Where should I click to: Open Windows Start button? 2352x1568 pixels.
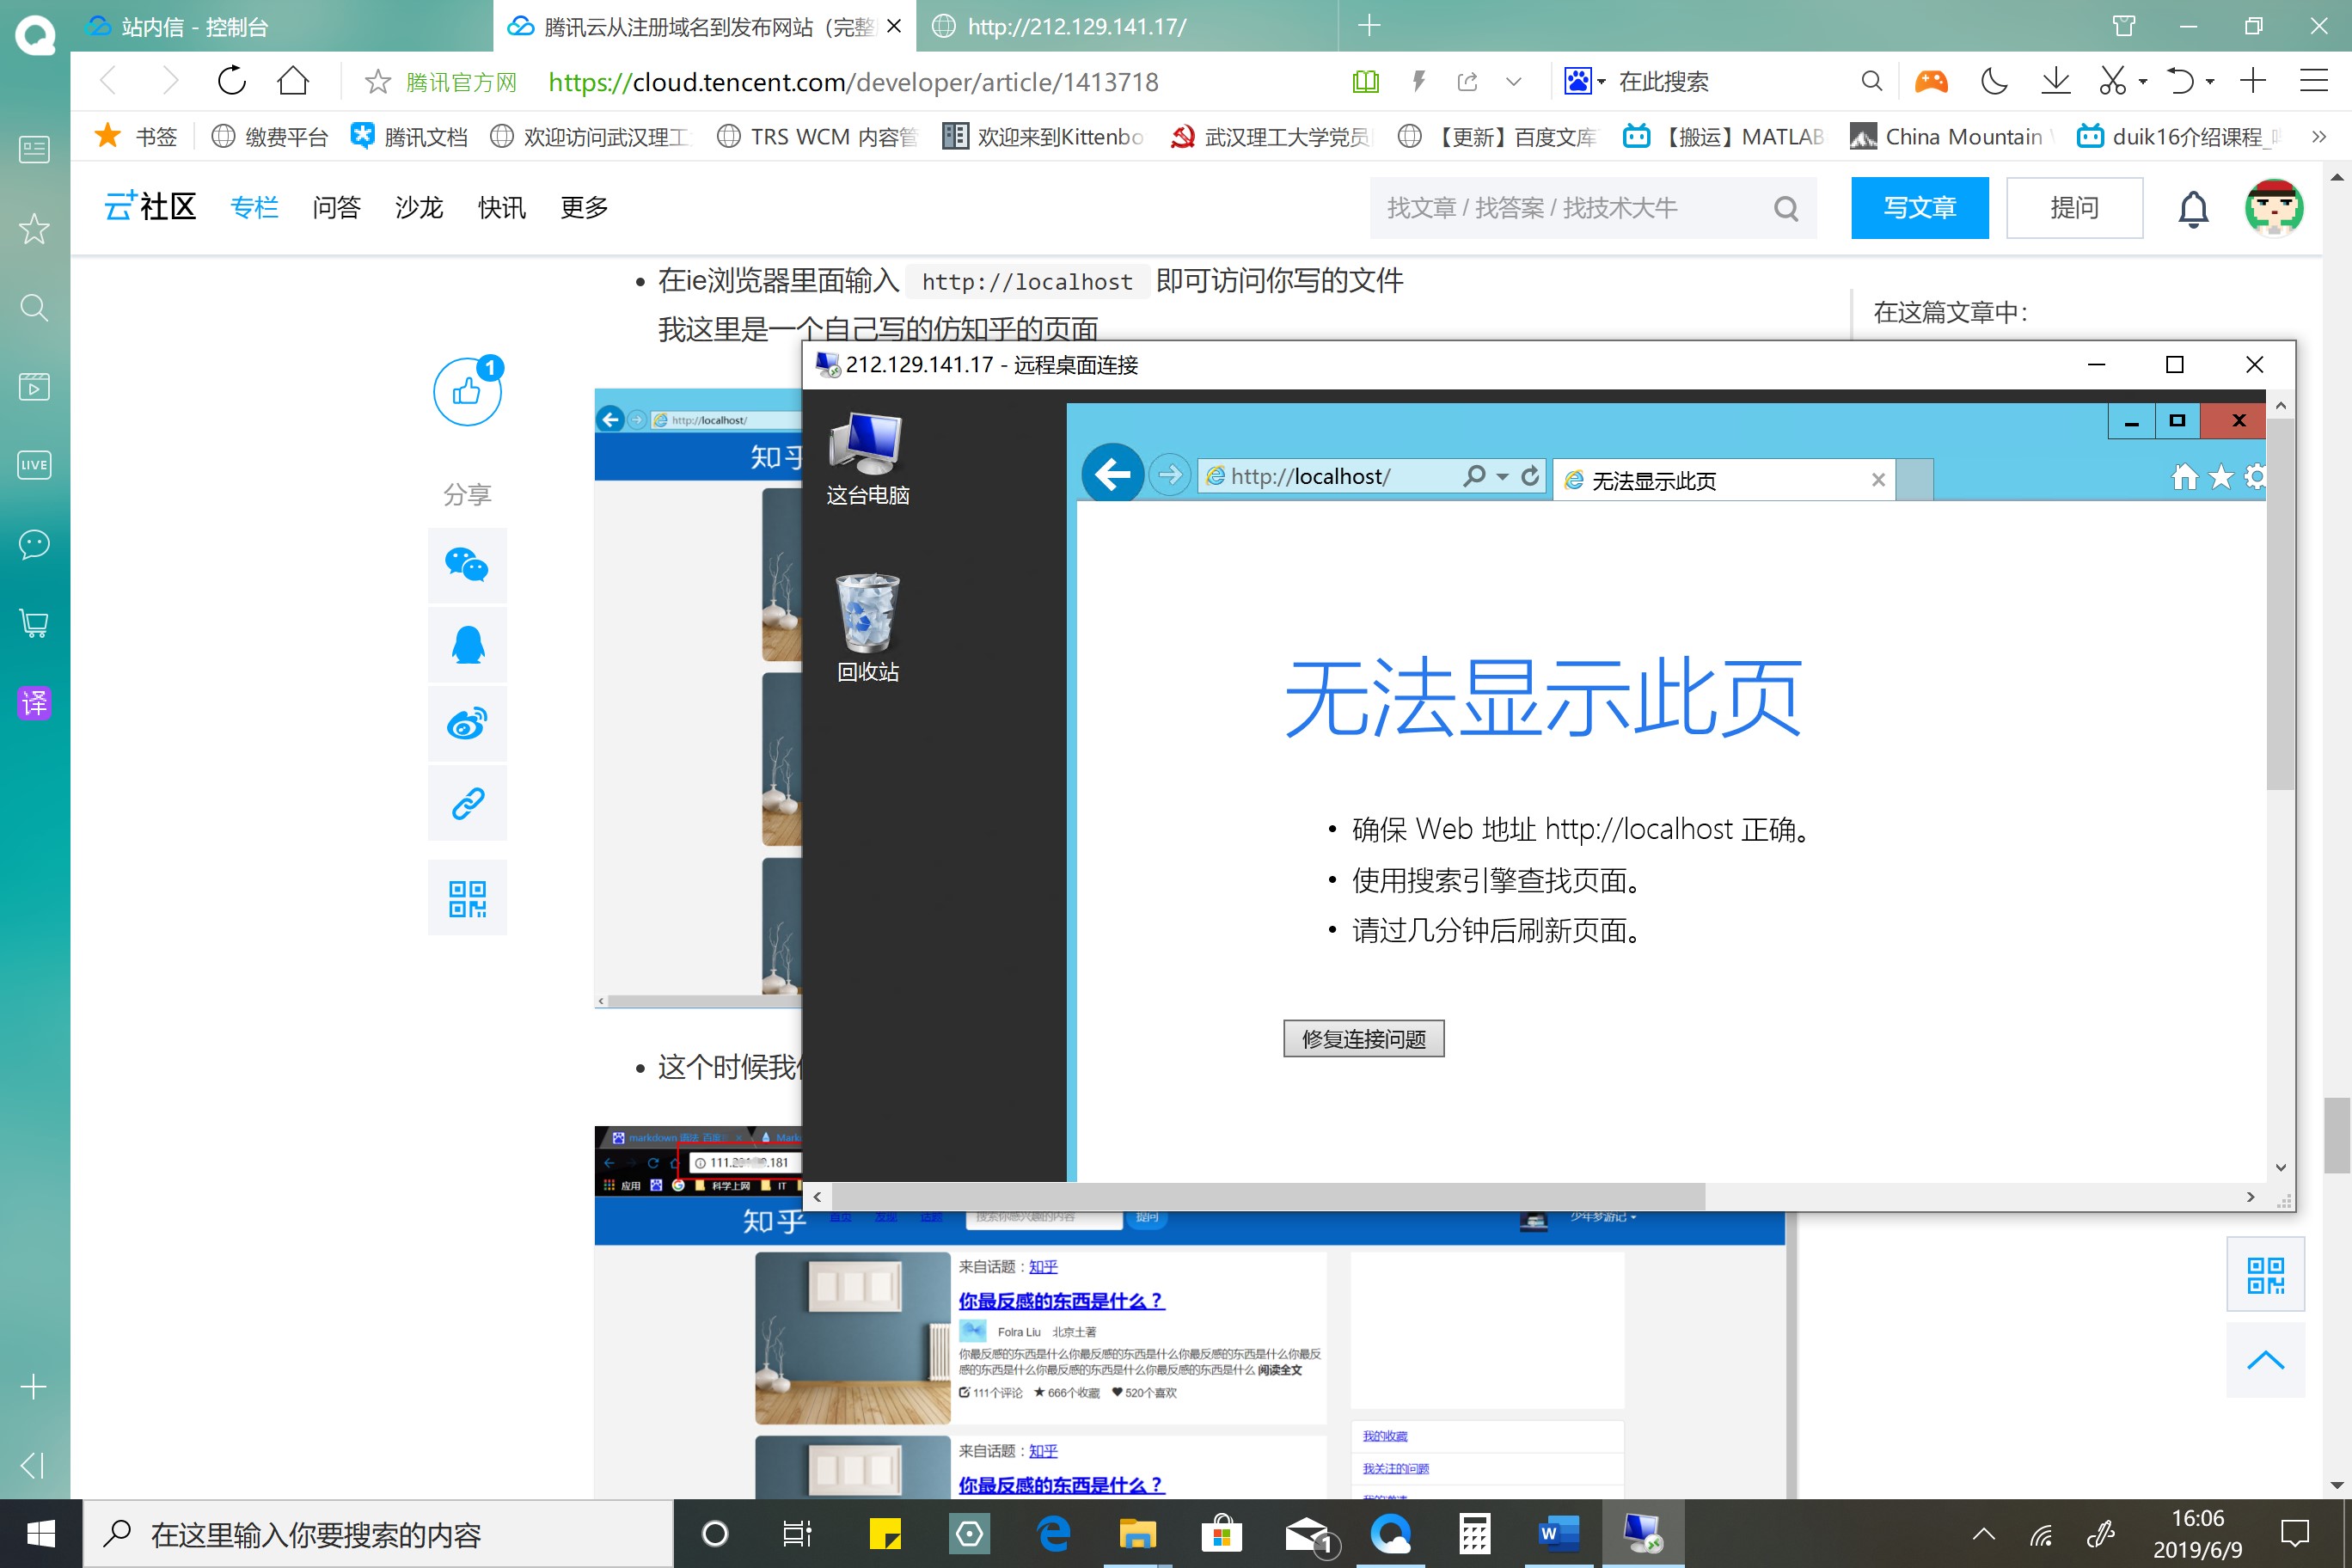pos(40,1533)
